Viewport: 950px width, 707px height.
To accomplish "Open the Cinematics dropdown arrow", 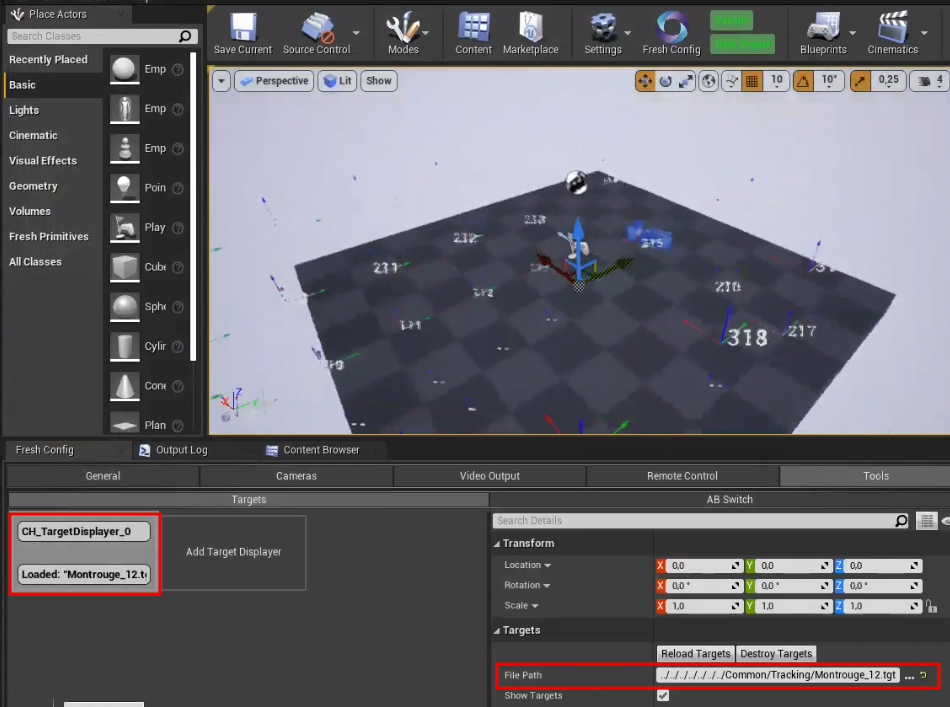I will [x=924, y=33].
